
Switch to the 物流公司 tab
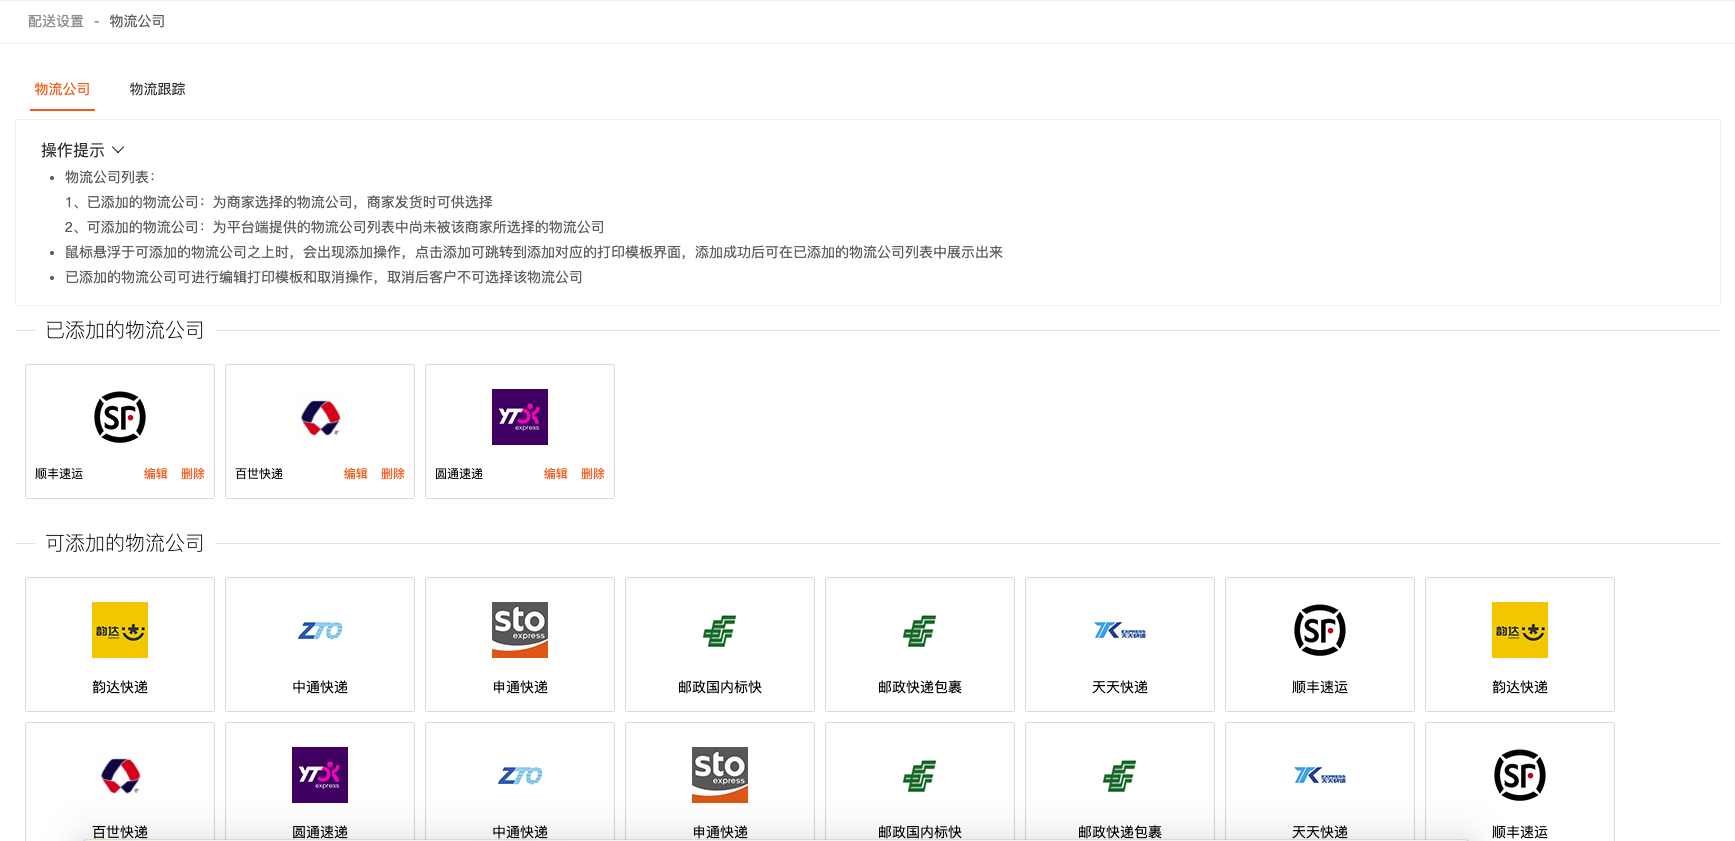62,89
